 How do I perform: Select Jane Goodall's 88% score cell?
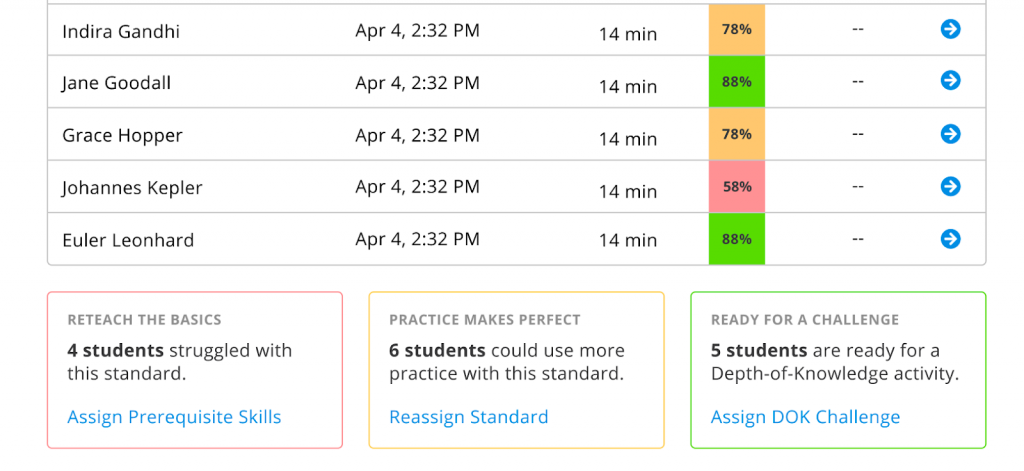[x=737, y=82]
